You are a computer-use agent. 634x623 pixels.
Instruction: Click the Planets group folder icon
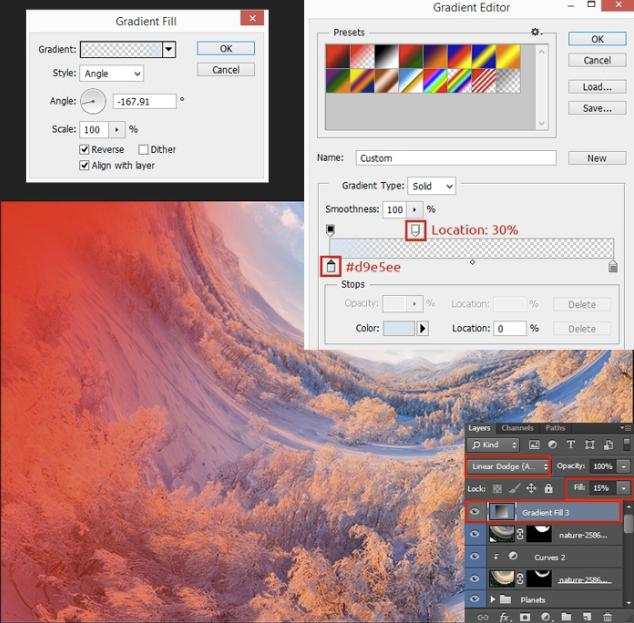(x=505, y=599)
